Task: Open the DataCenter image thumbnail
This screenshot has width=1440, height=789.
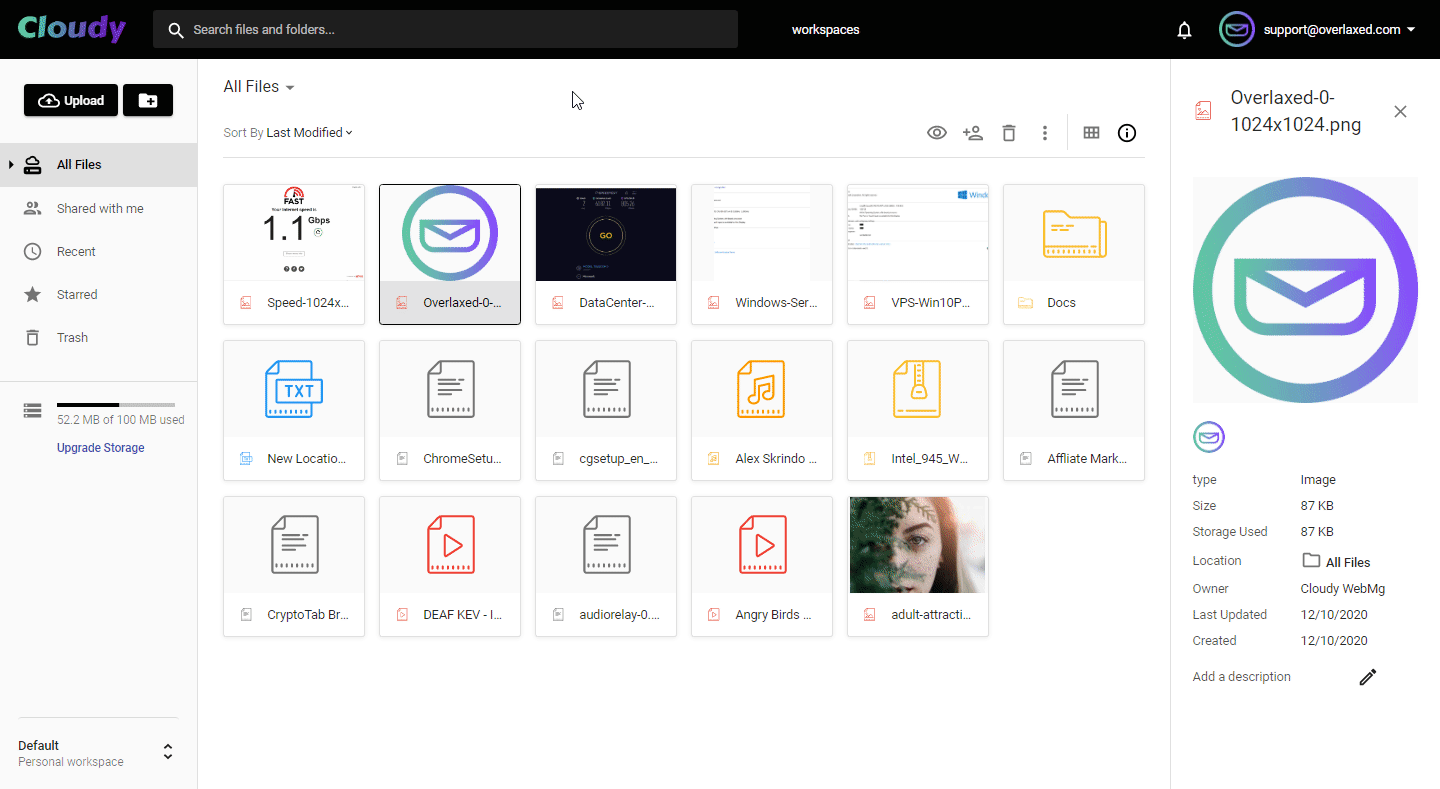Action: [x=606, y=233]
